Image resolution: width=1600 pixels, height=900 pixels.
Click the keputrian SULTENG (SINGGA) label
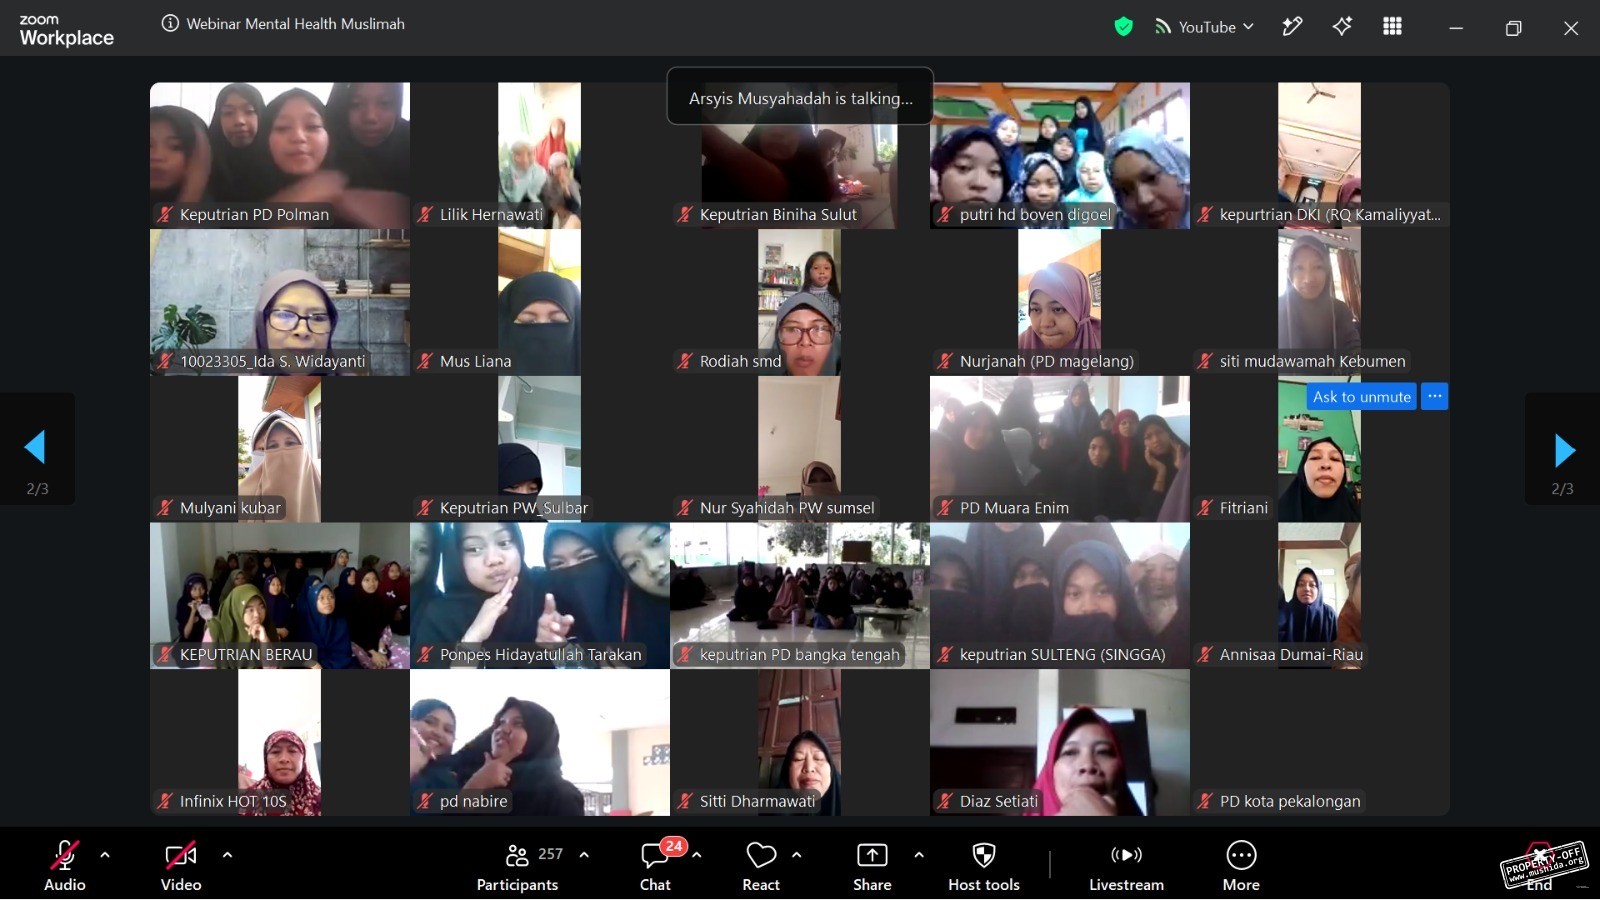(1063, 655)
